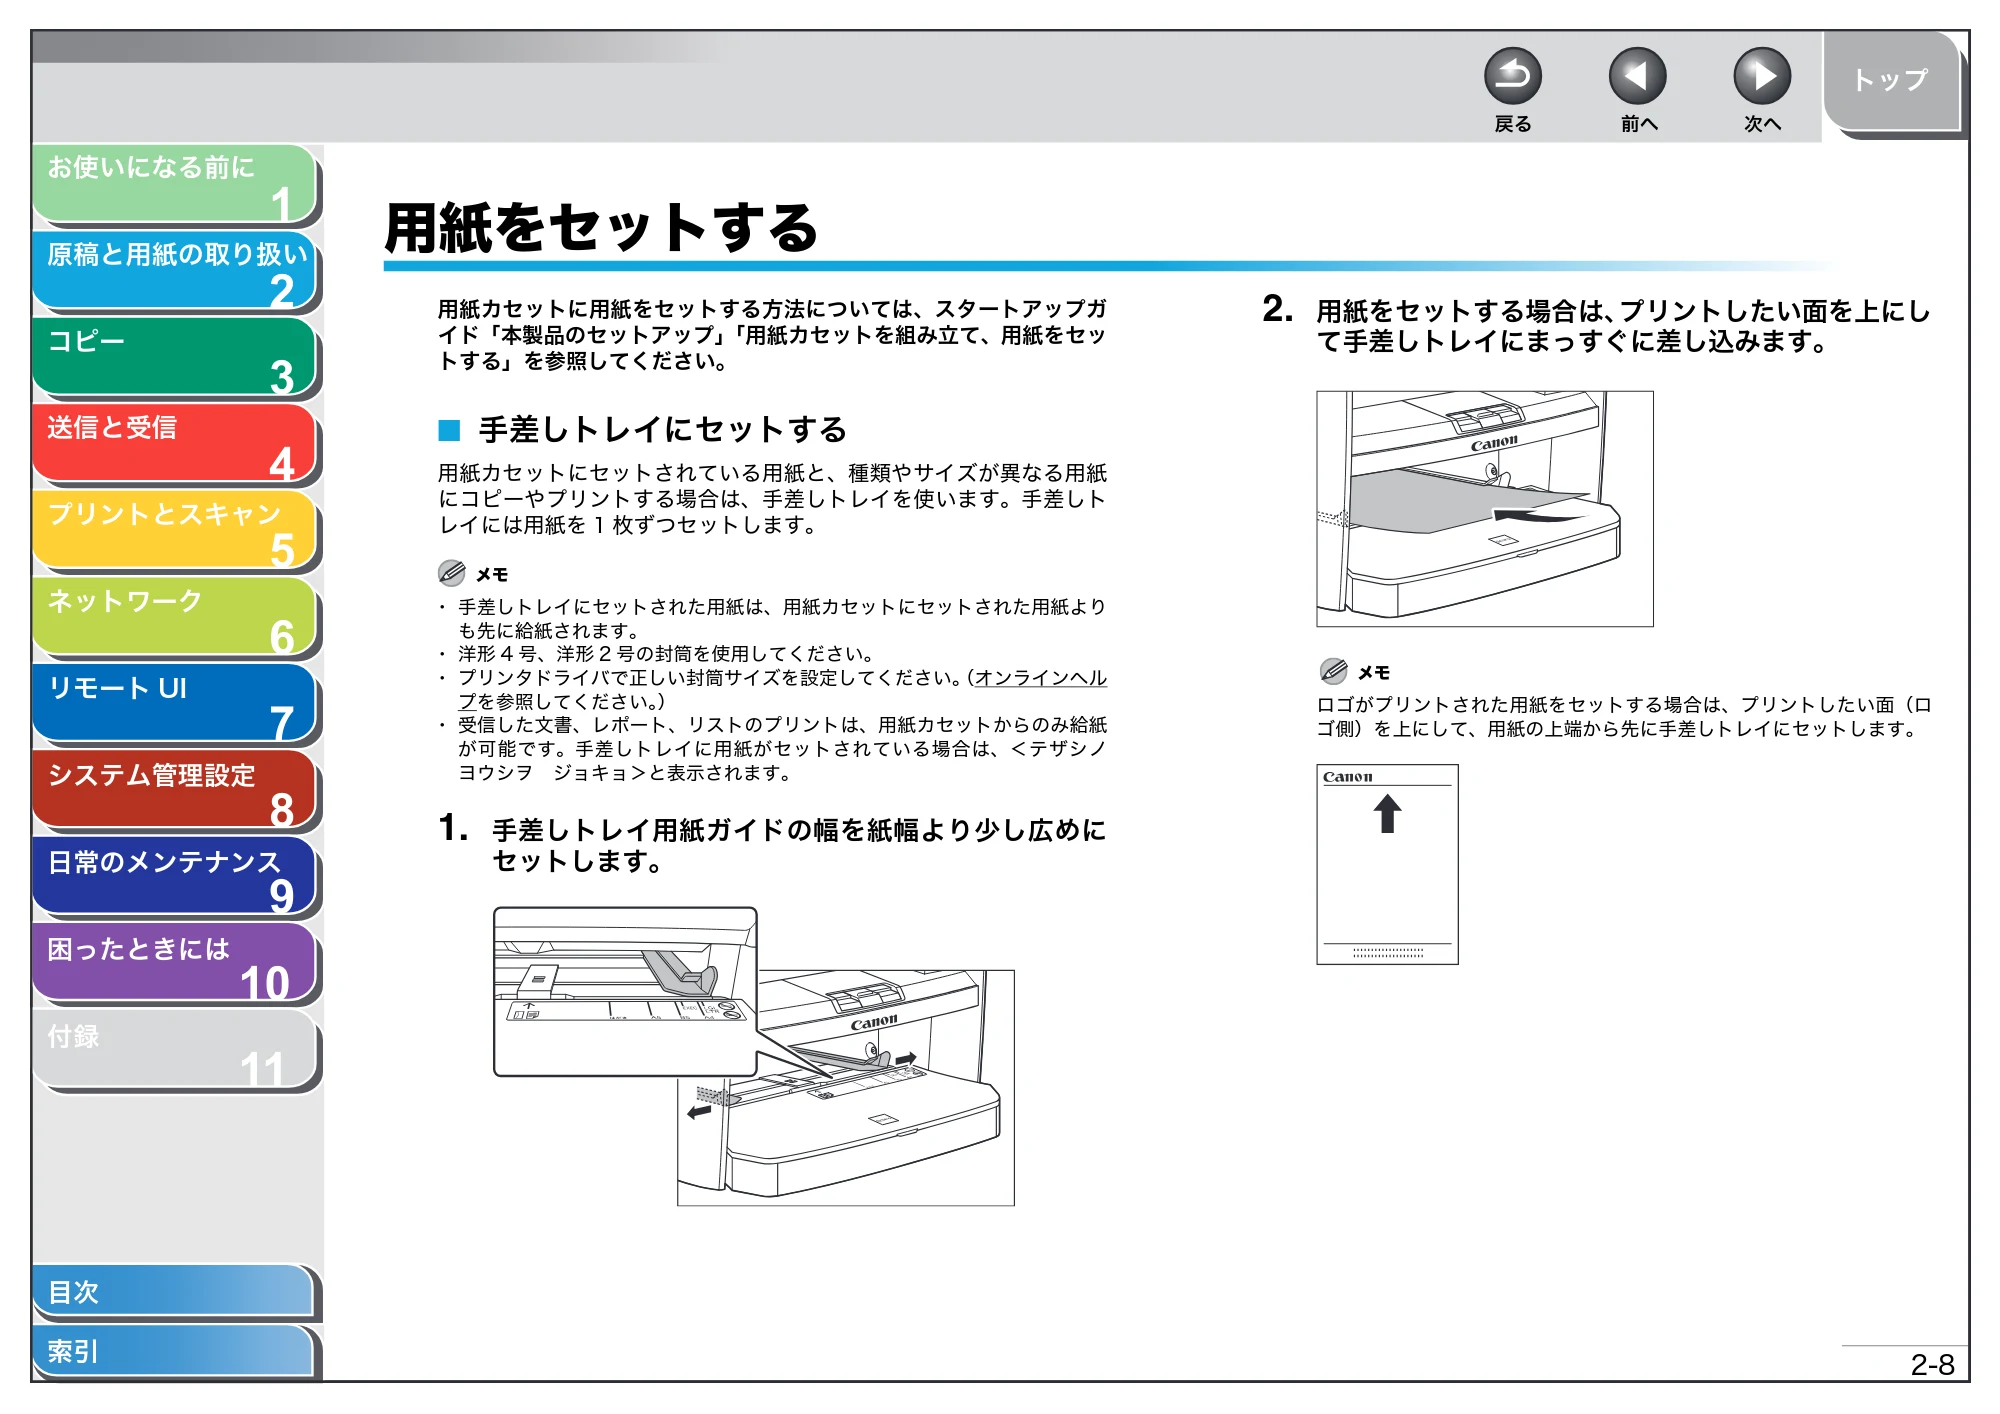Open chapter 1 お使いになる前に
2000x1414 pixels.
click(175, 183)
